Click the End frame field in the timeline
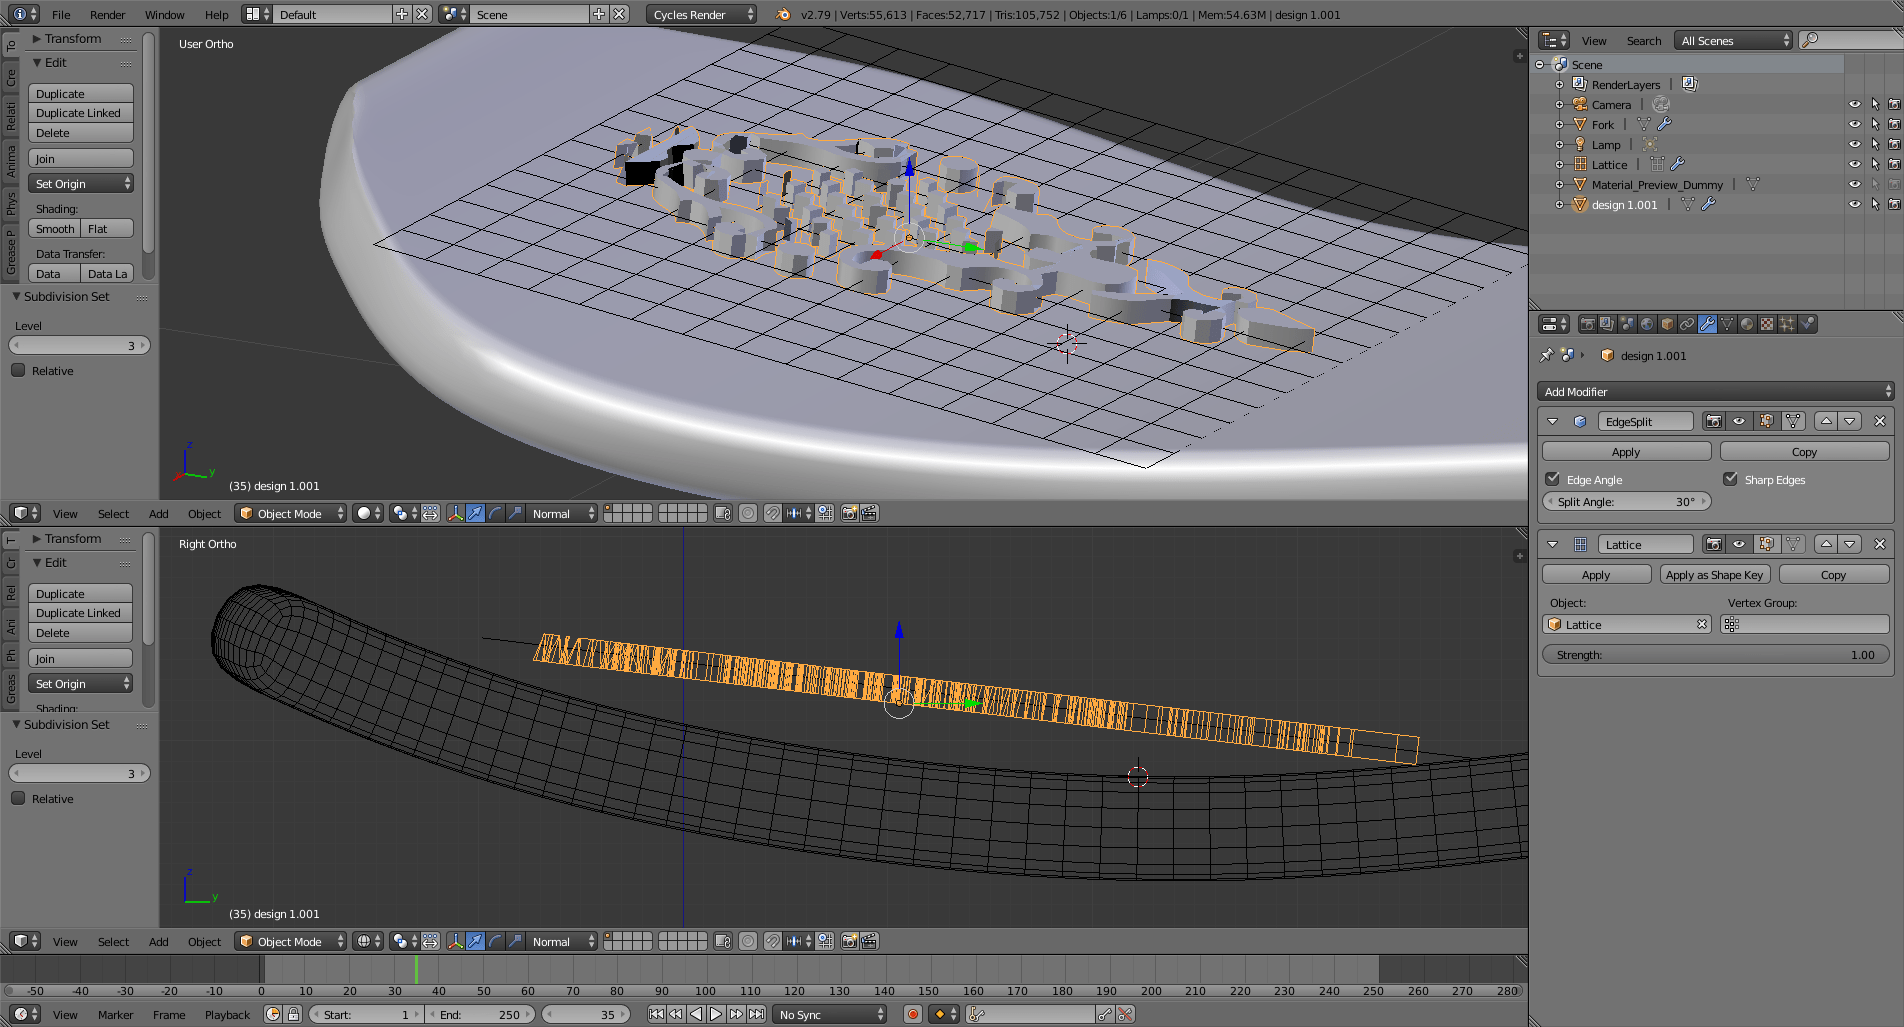This screenshot has width=1904, height=1027. tap(481, 1014)
